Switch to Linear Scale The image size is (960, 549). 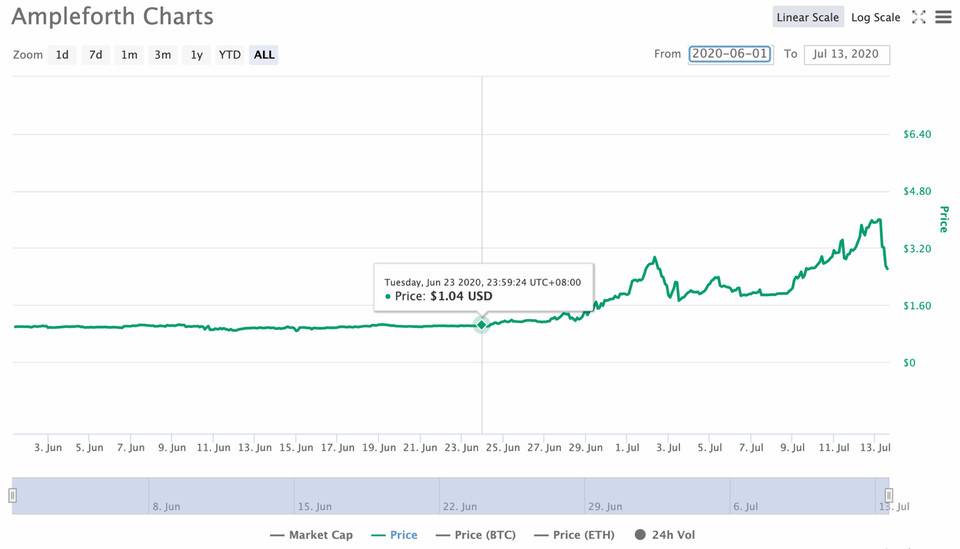807,17
